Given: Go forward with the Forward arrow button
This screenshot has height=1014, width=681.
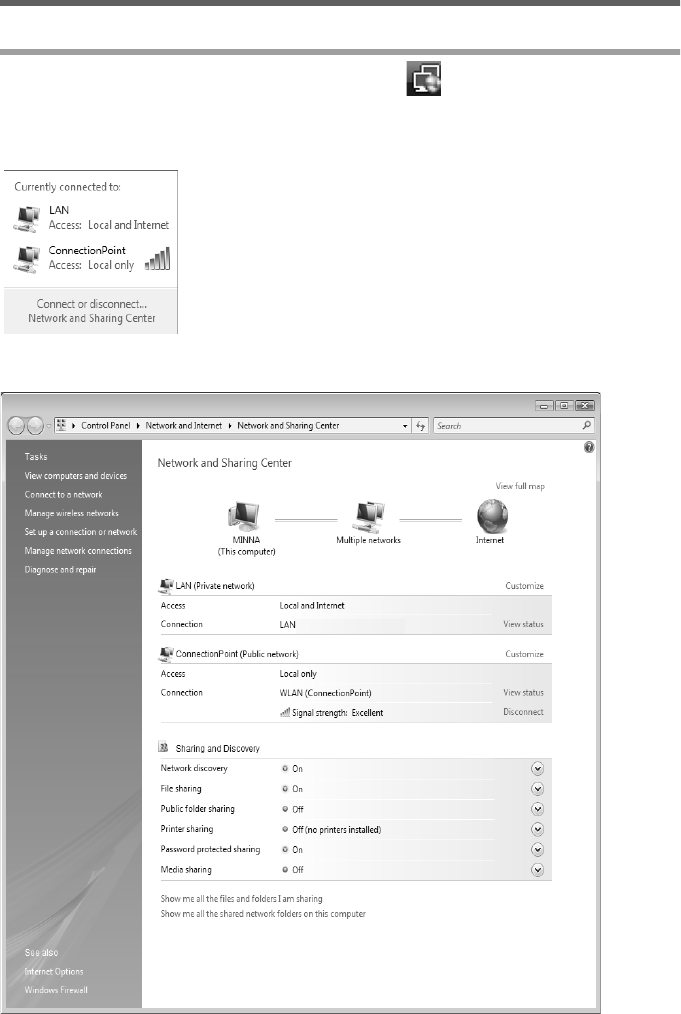Looking at the screenshot, I should pyautogui.click(x=35, y=426).
